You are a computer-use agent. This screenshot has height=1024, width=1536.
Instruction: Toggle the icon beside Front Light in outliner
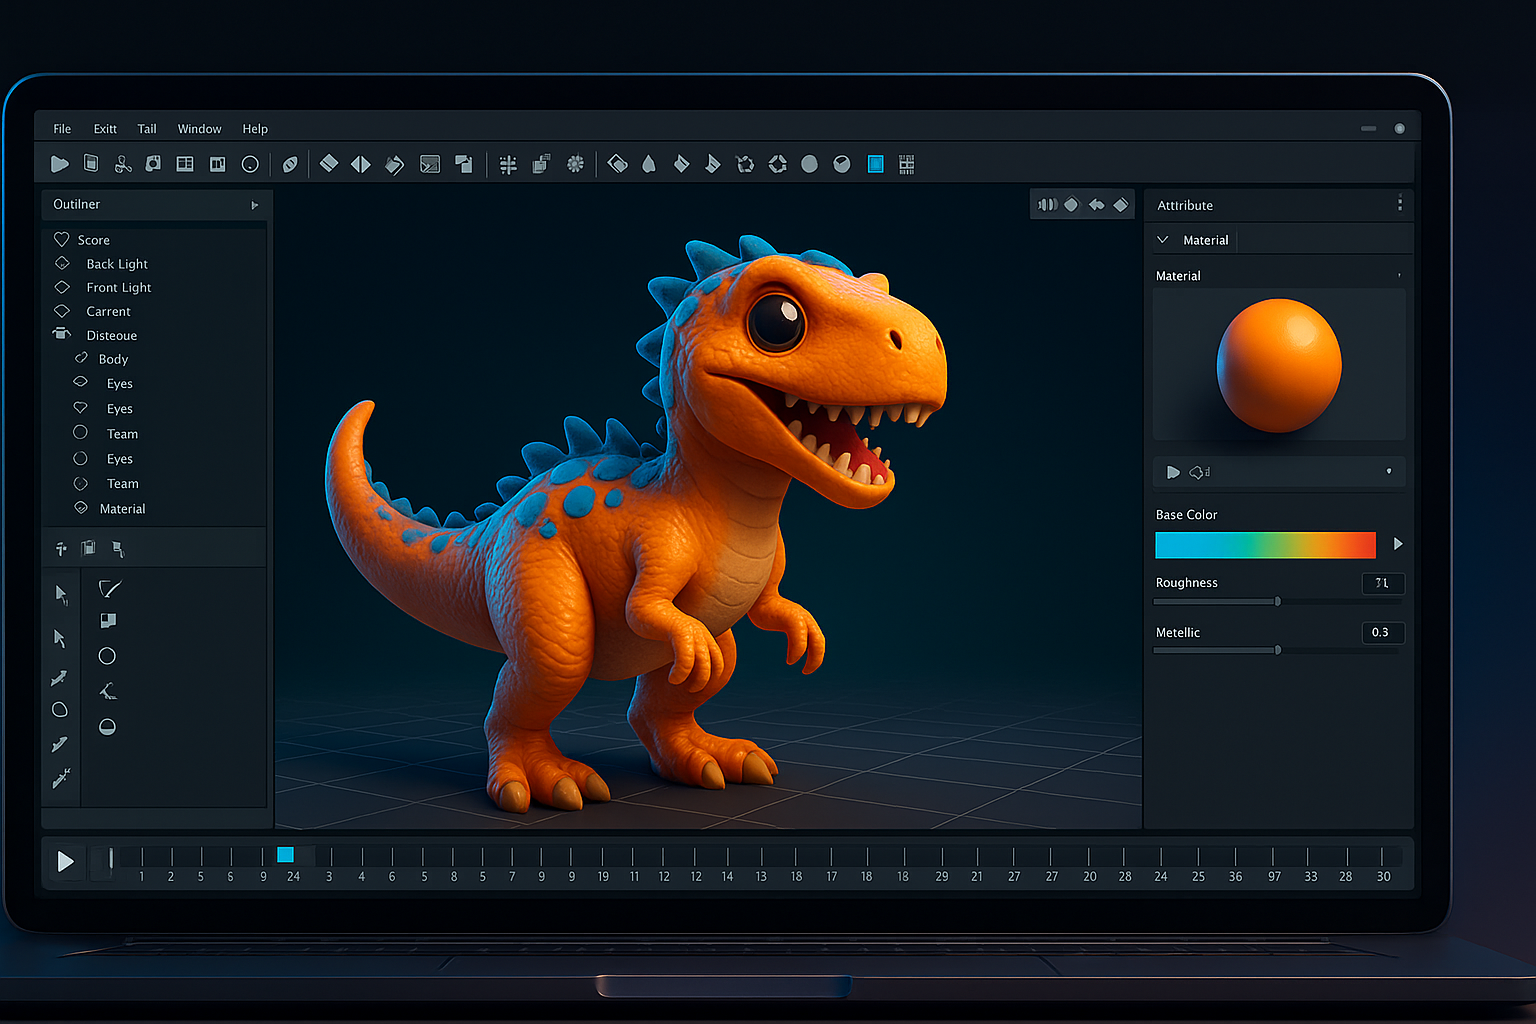62,287
